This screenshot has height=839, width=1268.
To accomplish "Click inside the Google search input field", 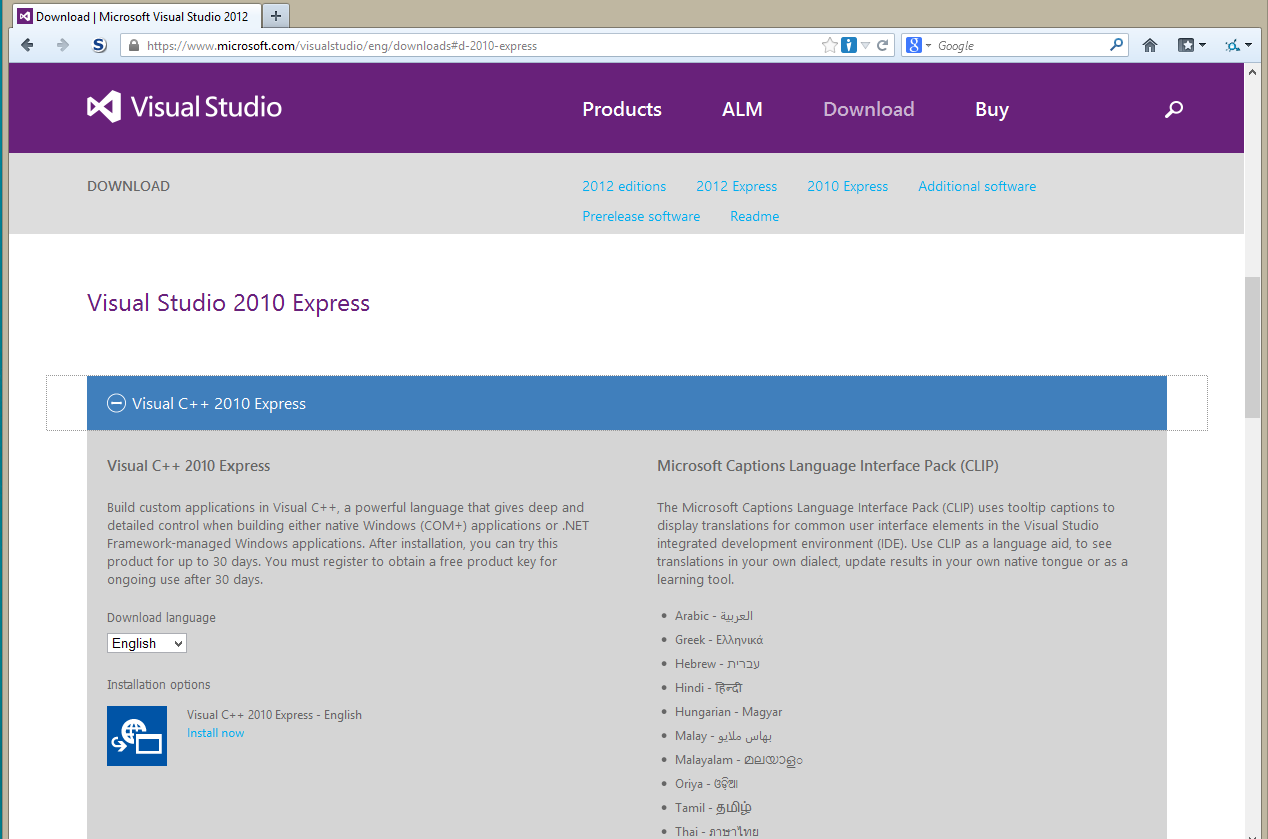I will (1020, 45).
